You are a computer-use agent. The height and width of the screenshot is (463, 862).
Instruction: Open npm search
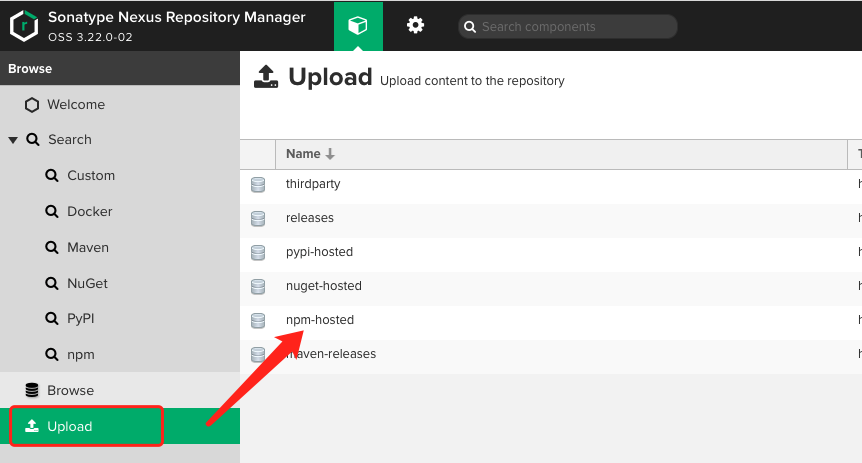81,355
